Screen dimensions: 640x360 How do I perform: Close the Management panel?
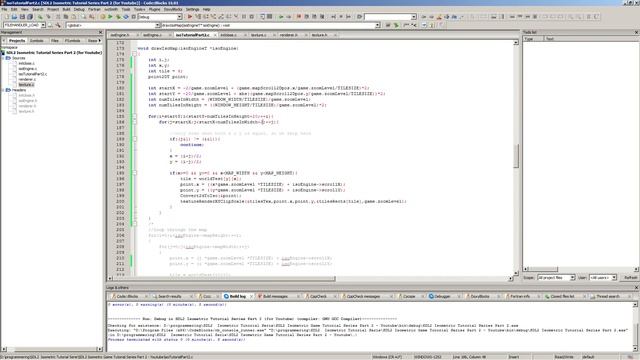click(x=100, y=32)
